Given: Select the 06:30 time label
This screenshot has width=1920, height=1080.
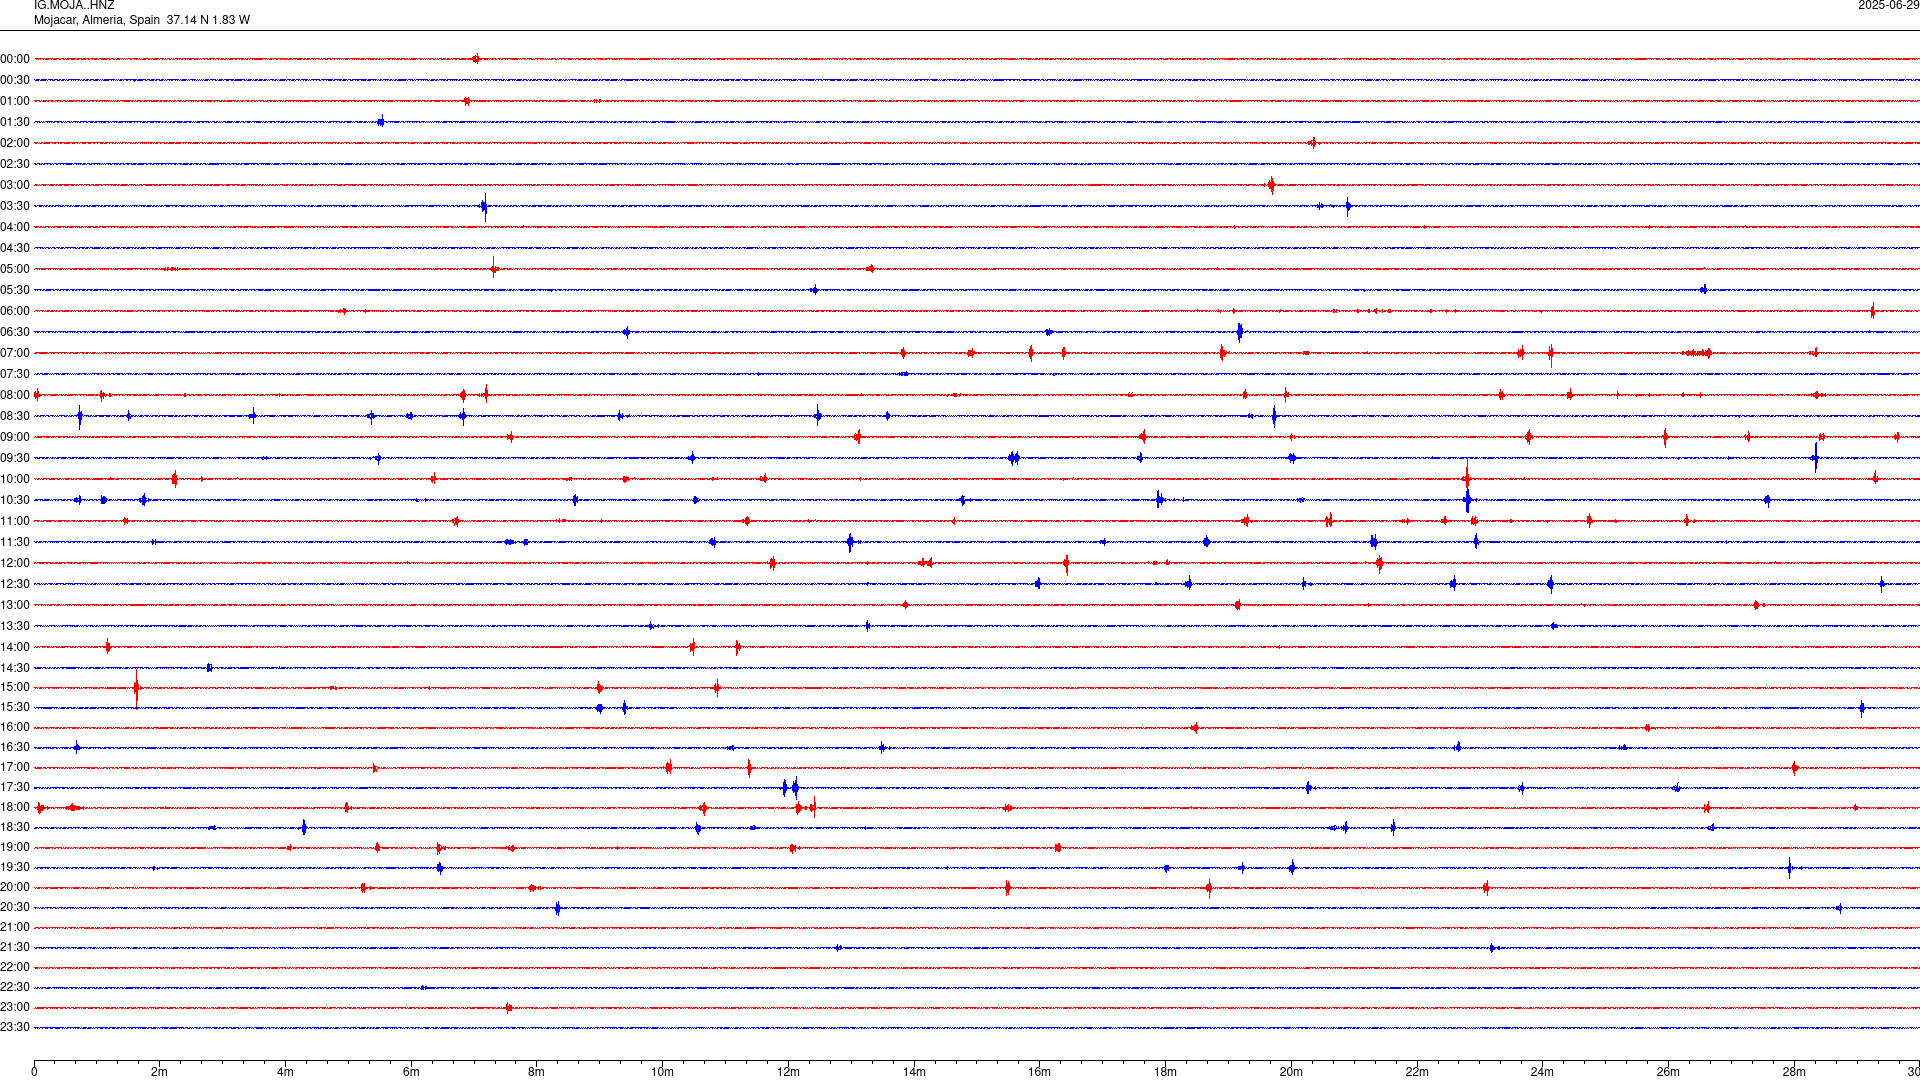Looking at the screenshot, I should point(15,332).
